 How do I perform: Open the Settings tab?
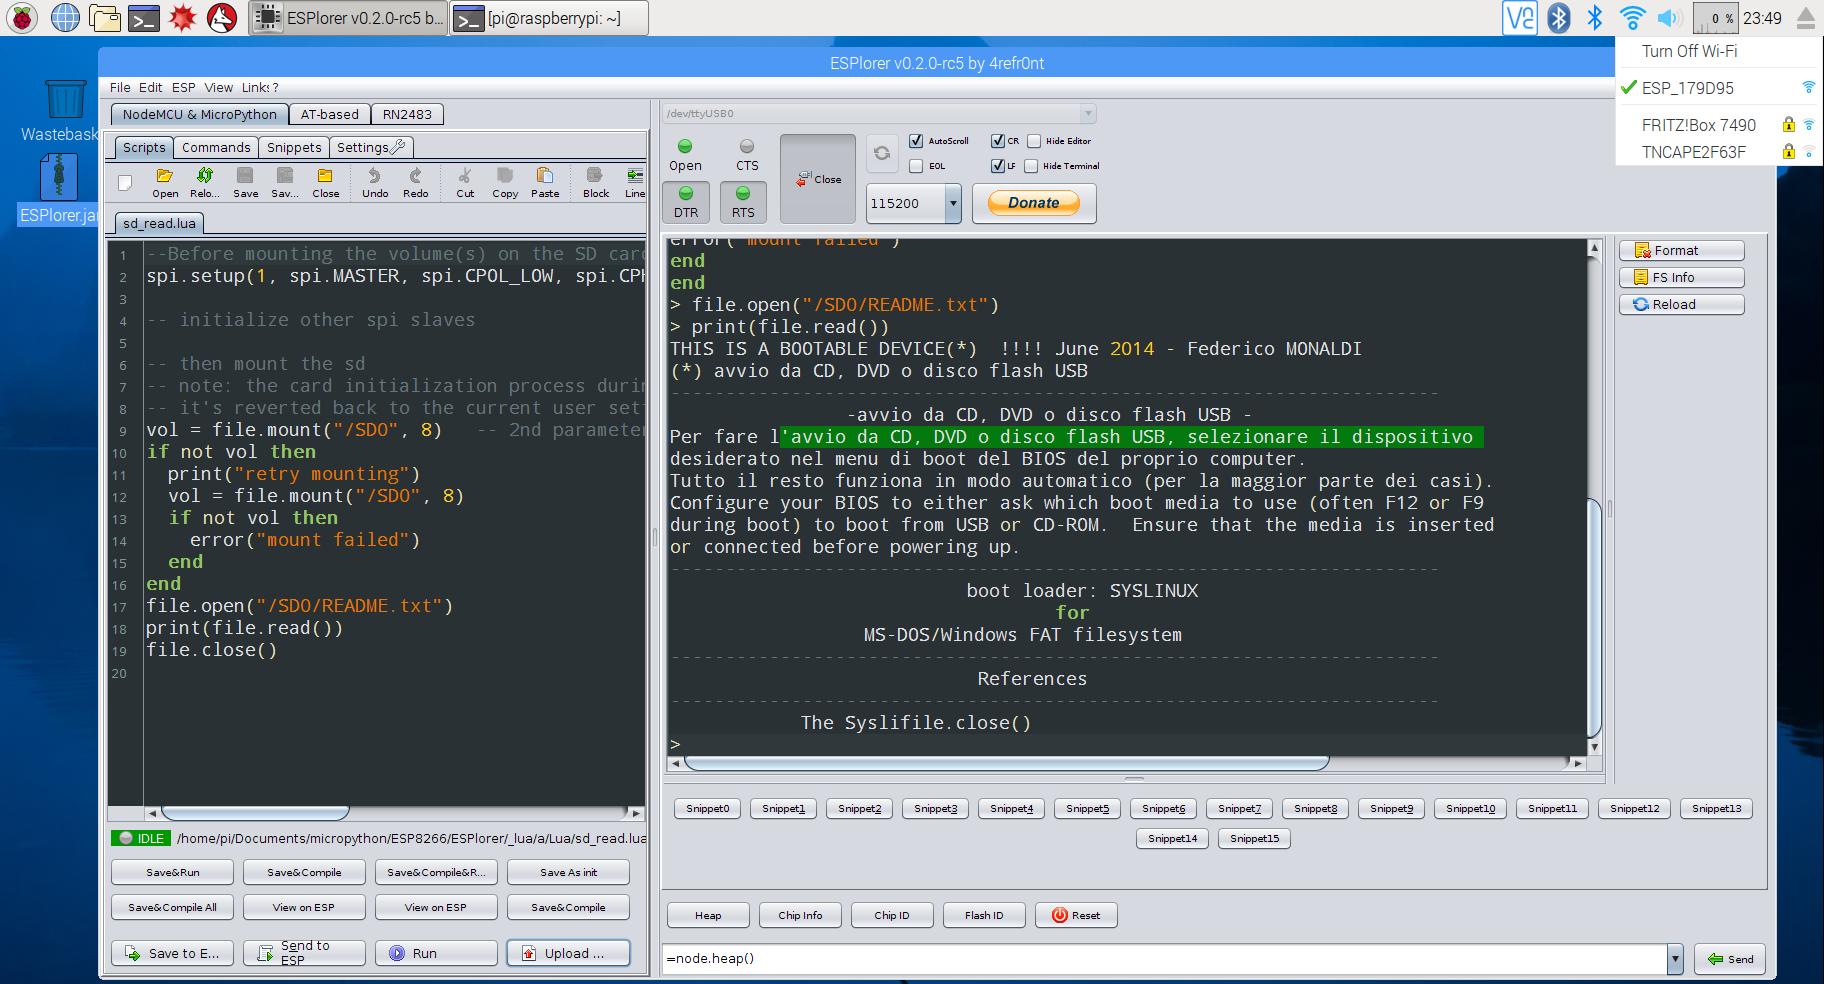370,147
